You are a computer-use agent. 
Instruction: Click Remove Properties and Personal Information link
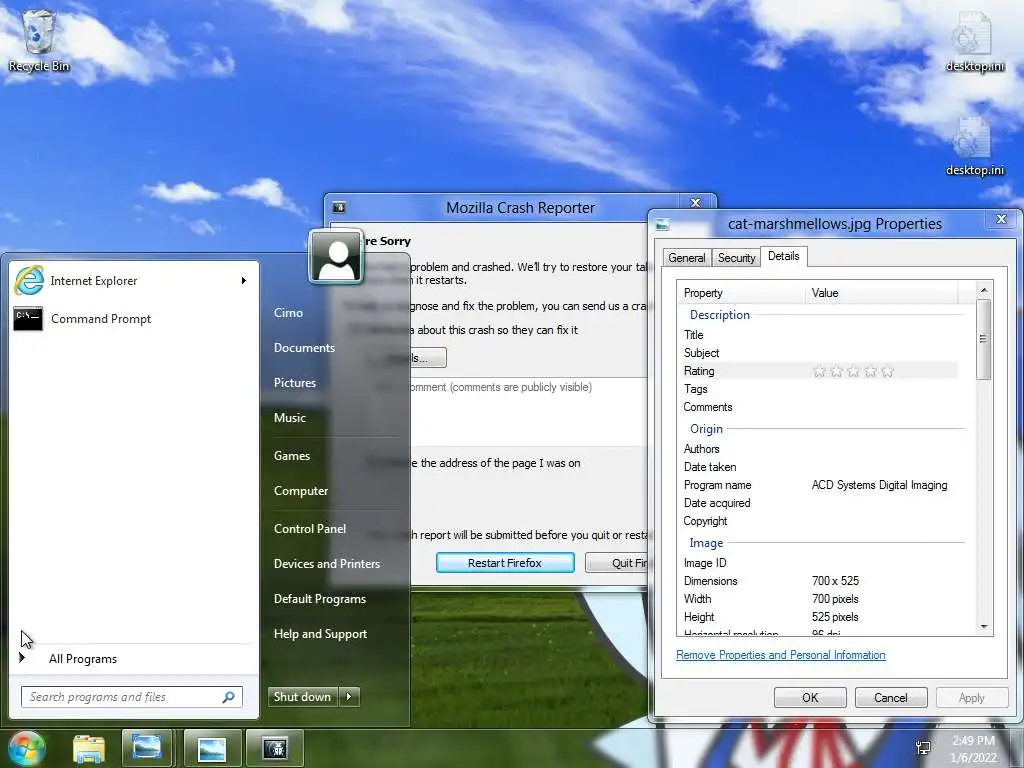click(x=780, y=654)
